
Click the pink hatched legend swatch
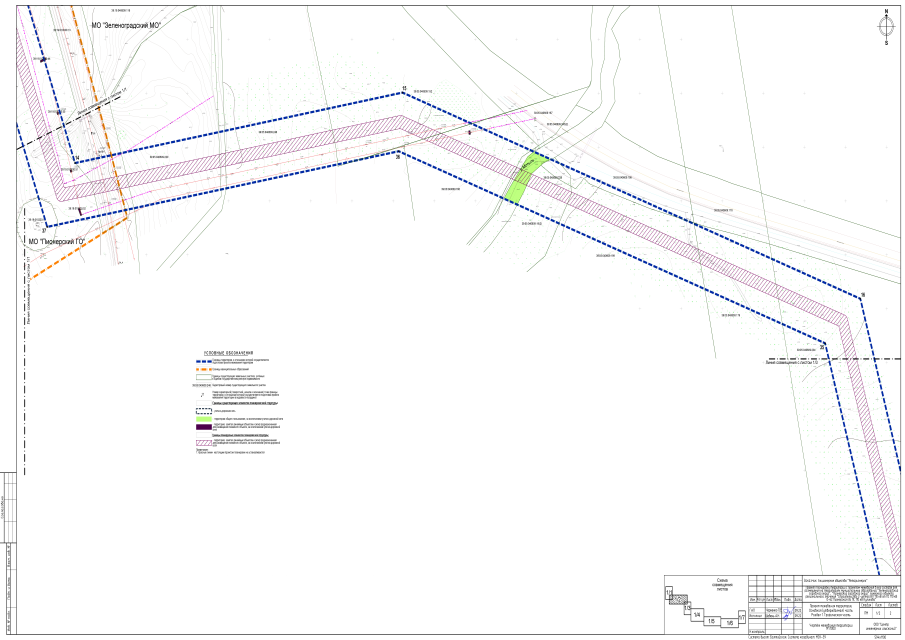tap(204, 443)
